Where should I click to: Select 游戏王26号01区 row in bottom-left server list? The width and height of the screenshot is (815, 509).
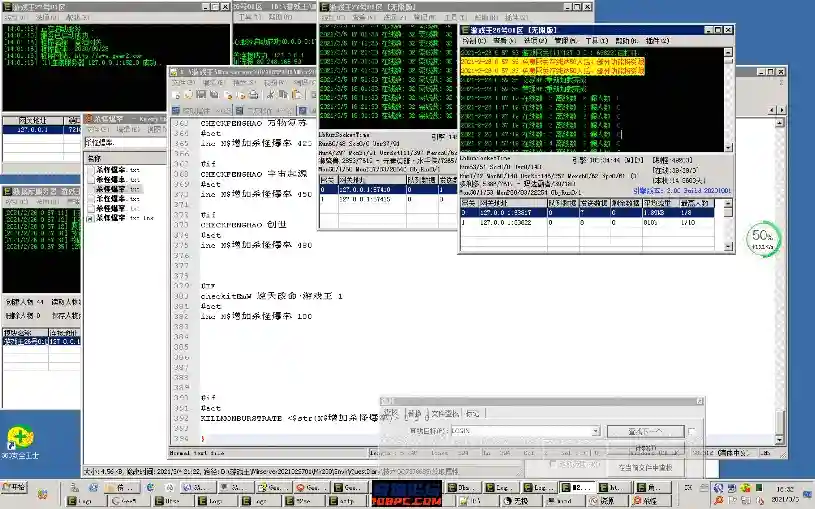coord(42,342)
